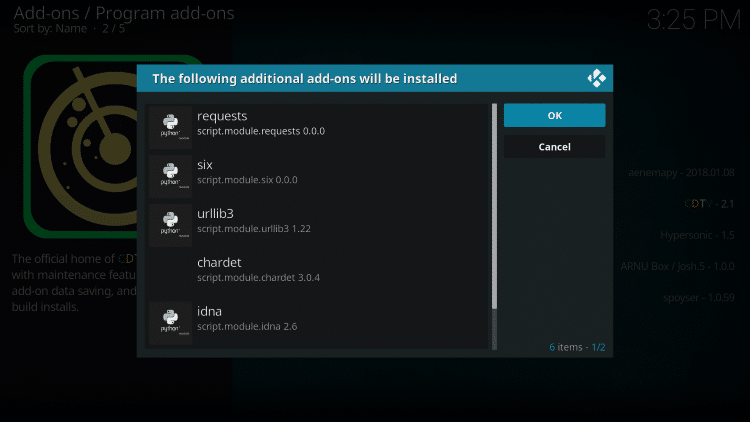Click the Kodi logo in dialog header
This screenshot has width=750, height=422.
[597, 78]
